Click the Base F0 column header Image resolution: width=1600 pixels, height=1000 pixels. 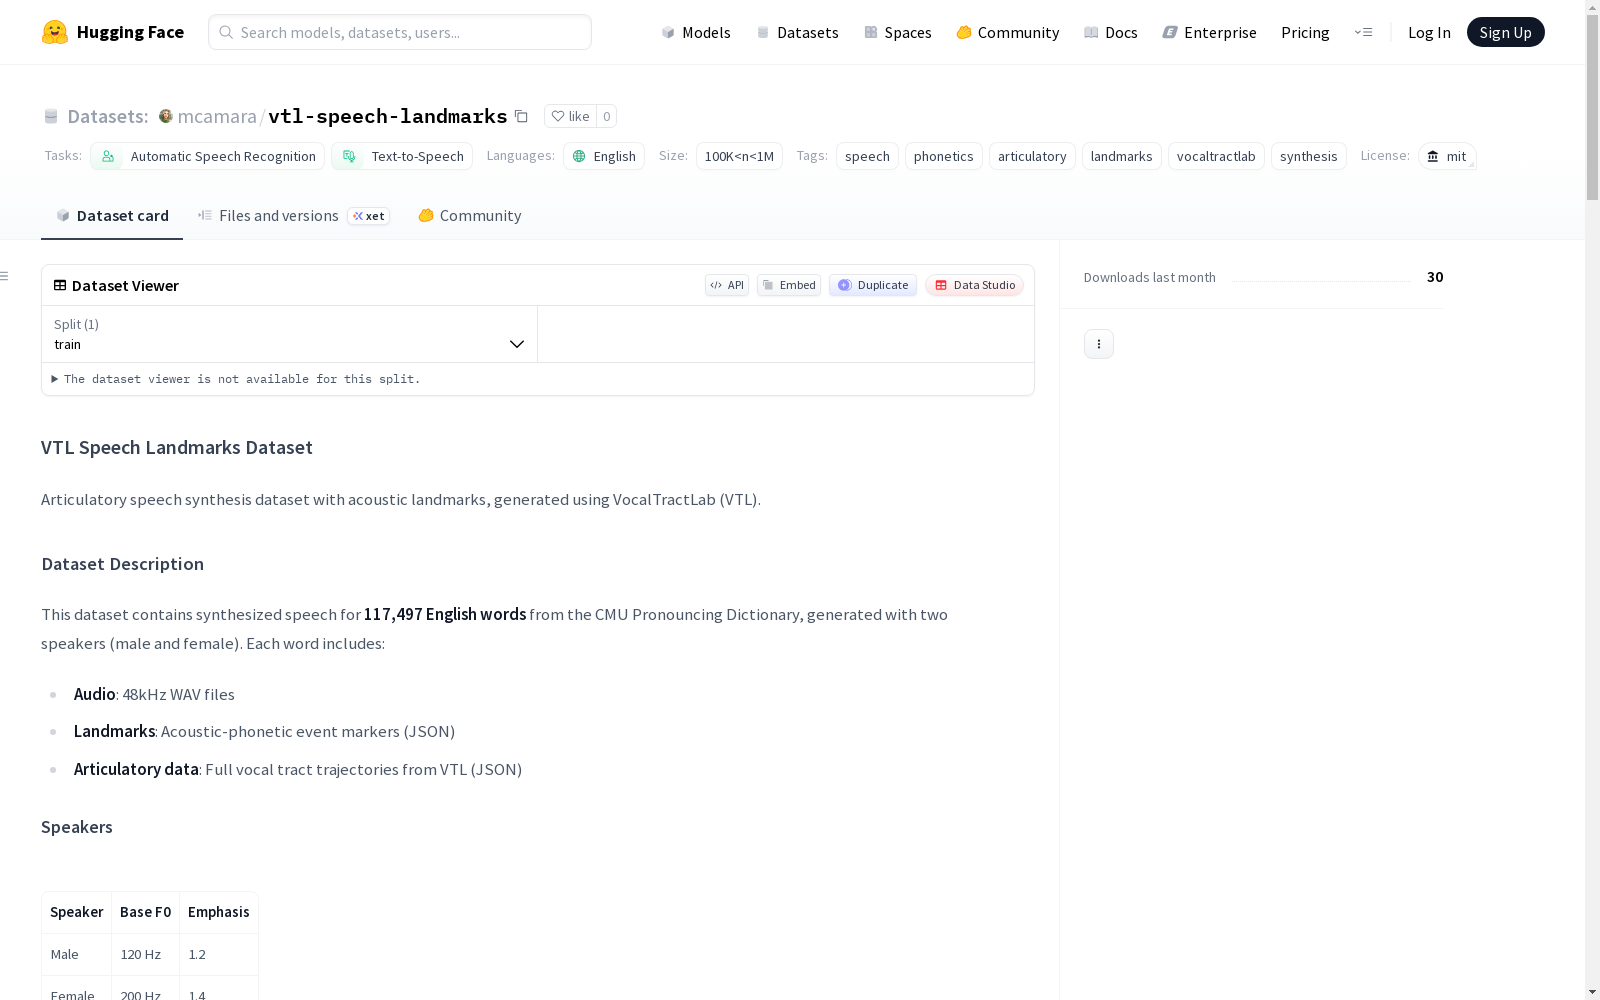145,912
